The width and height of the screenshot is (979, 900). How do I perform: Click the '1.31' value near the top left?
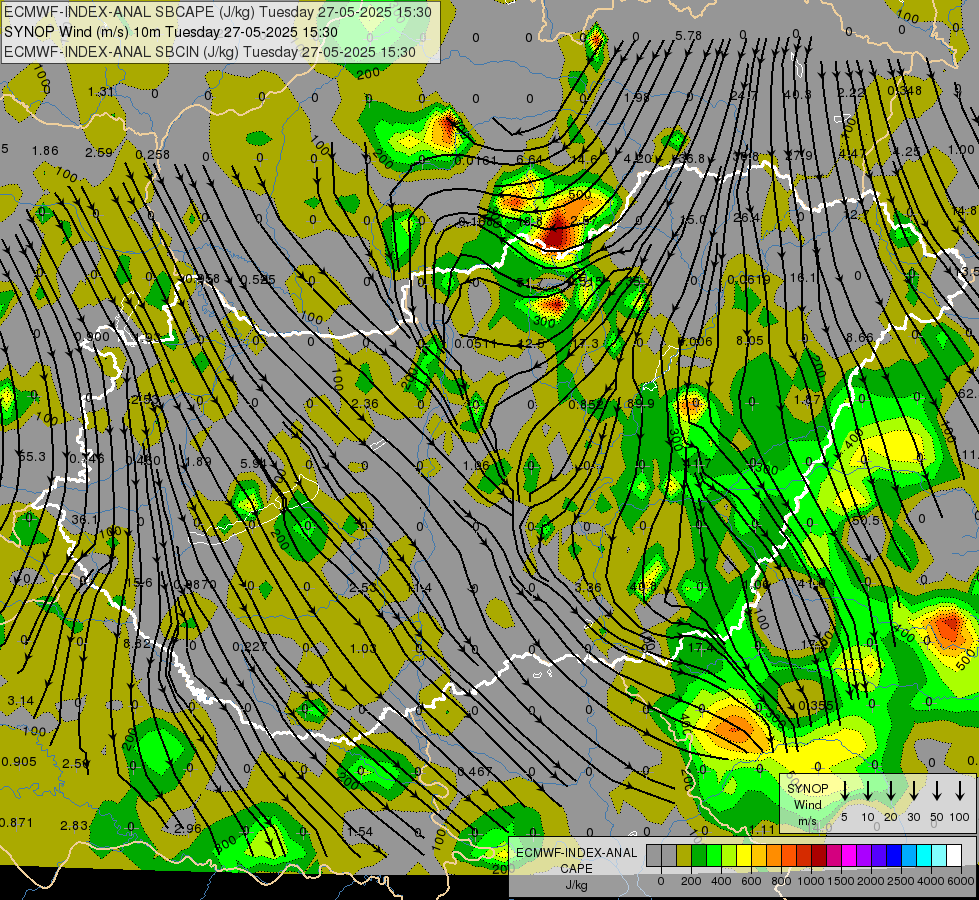tap(101, 92)
